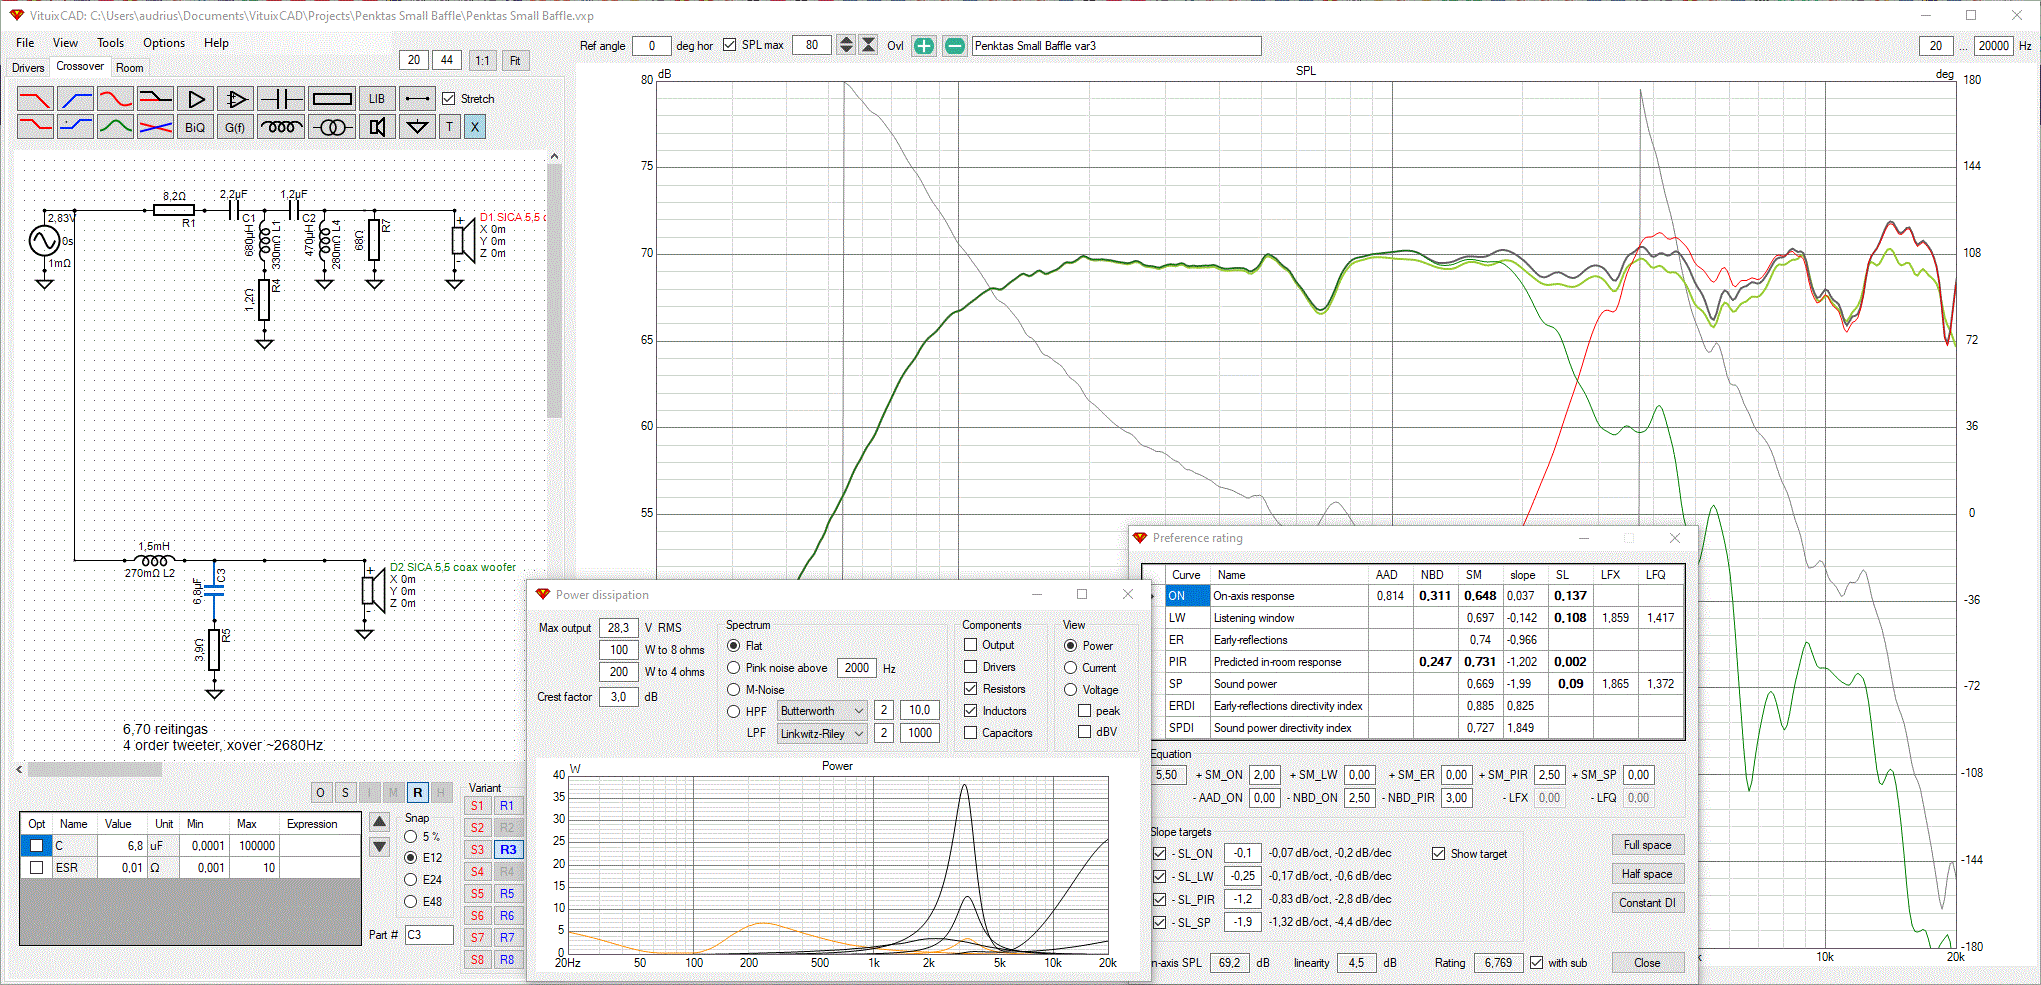Image resolution: width=2041 pixels, height=985 pixels.
Task: Click the Part # field showing C3
Action: coord(428,935)
